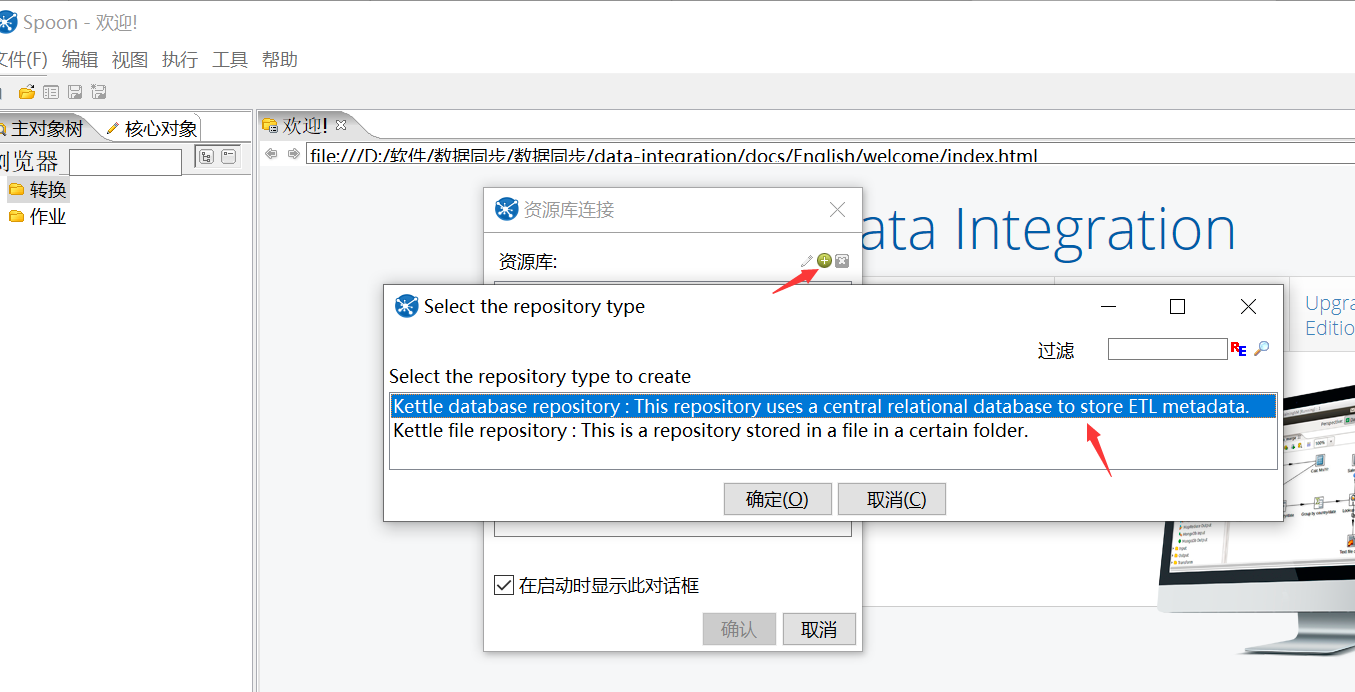Viewport: 1355px width, 692px height.
Task: Click folder icon beside 作业
Action: [x=16, y=216]
